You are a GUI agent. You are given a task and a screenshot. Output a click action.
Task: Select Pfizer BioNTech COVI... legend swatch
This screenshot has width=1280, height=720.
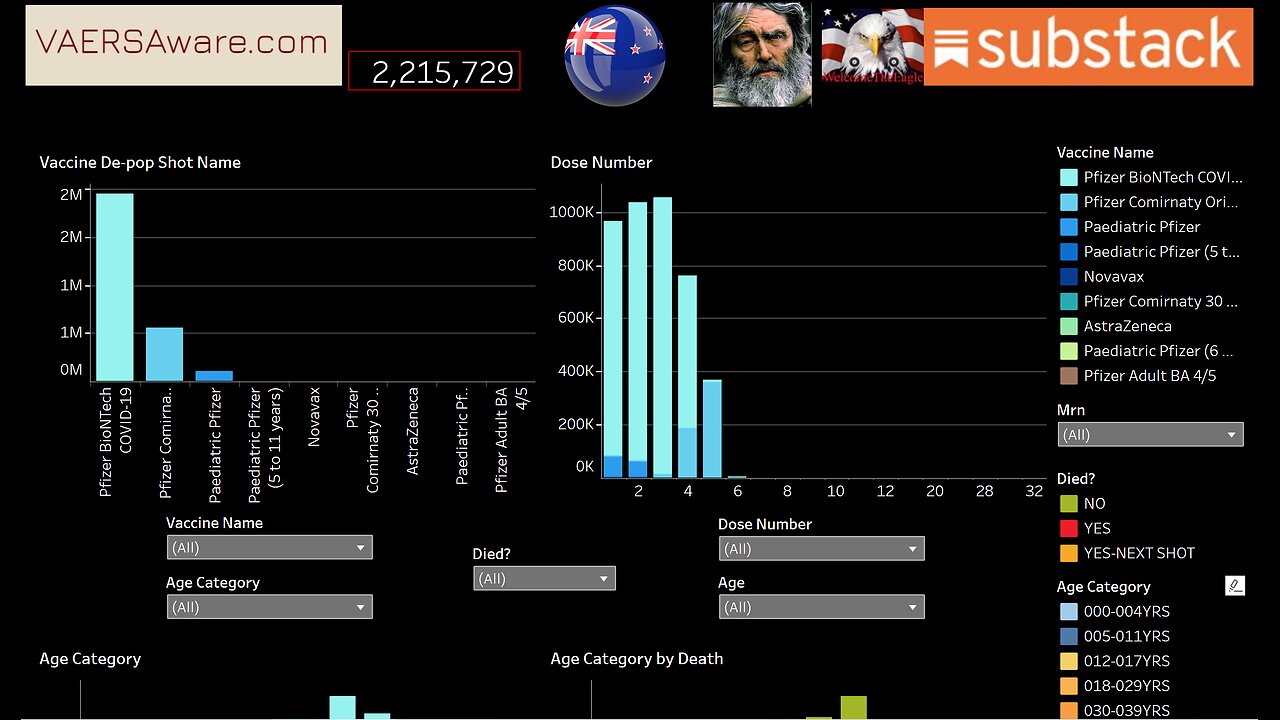[1069, 177]
